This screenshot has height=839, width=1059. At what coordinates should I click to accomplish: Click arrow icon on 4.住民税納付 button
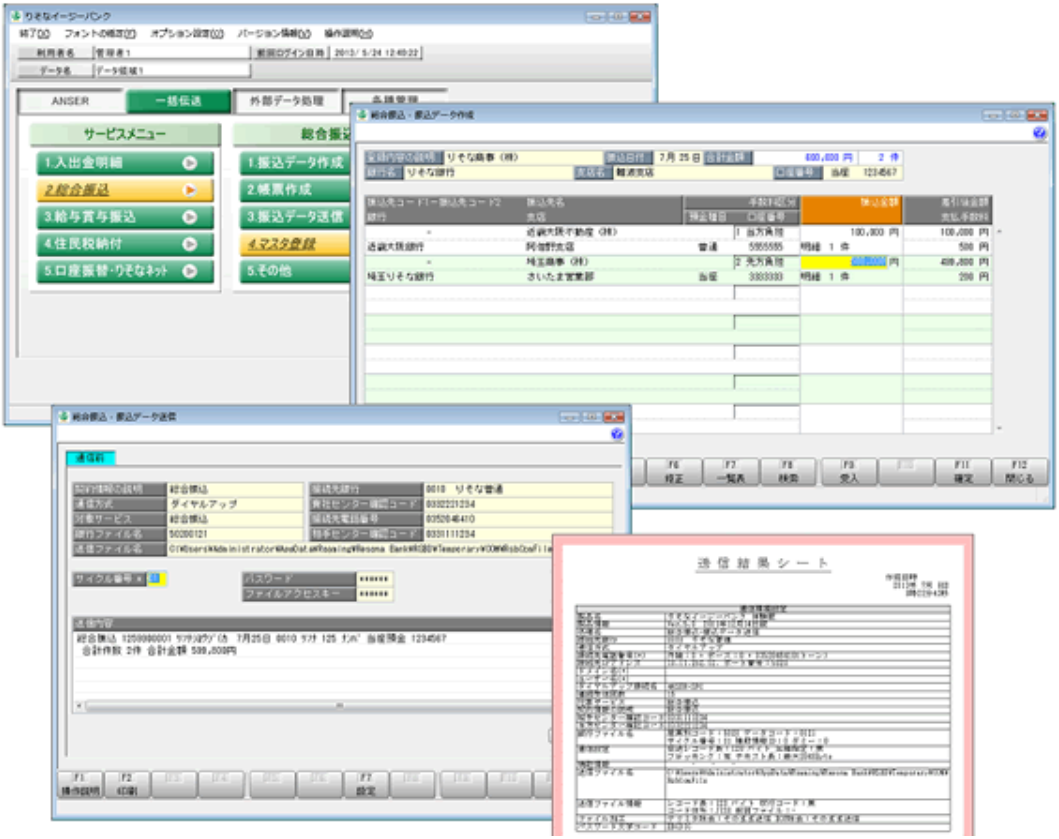point(189,243)
